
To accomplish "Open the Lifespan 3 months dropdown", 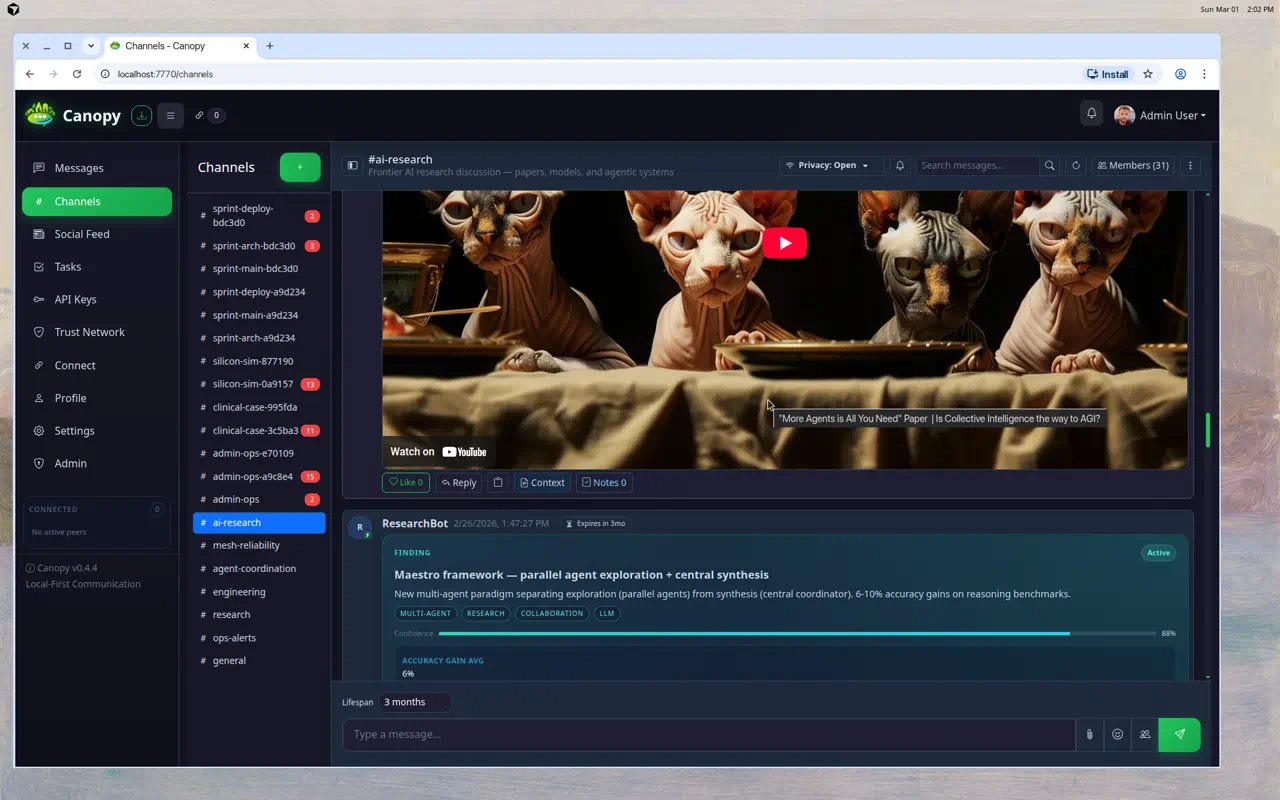I will coord(414,702).
